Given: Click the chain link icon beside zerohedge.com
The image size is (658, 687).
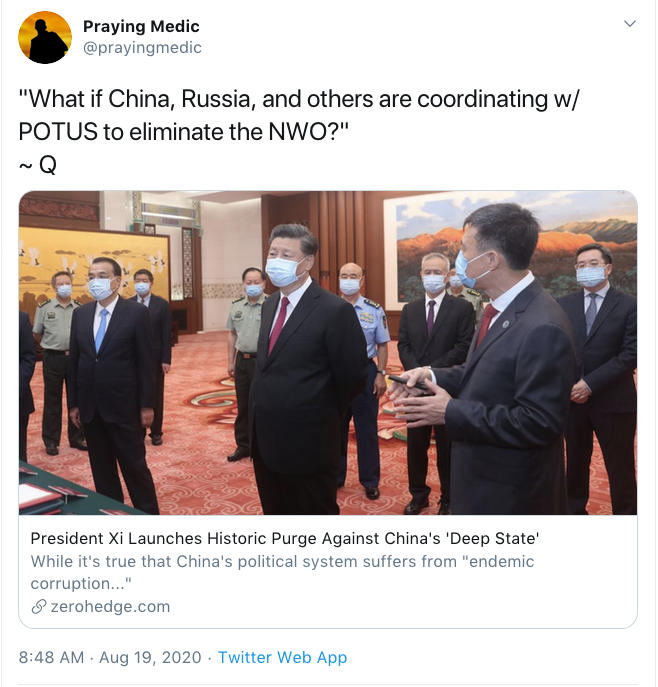Looking at the screenshot, I should [39, 607].
